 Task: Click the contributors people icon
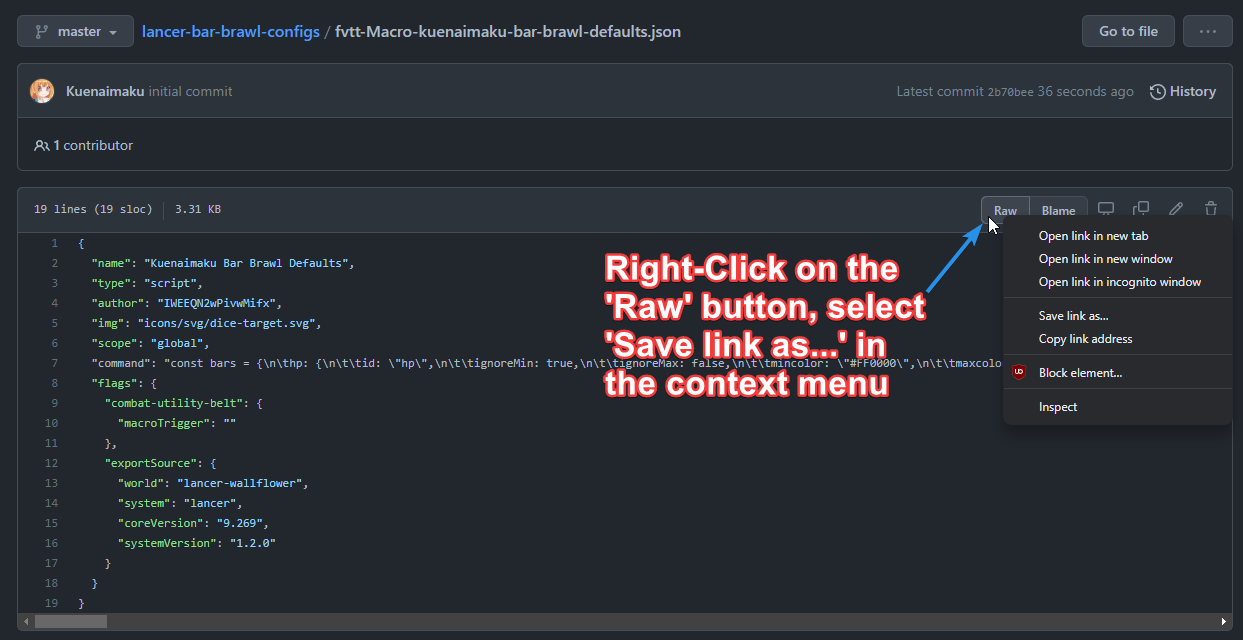tap(42, 145)
